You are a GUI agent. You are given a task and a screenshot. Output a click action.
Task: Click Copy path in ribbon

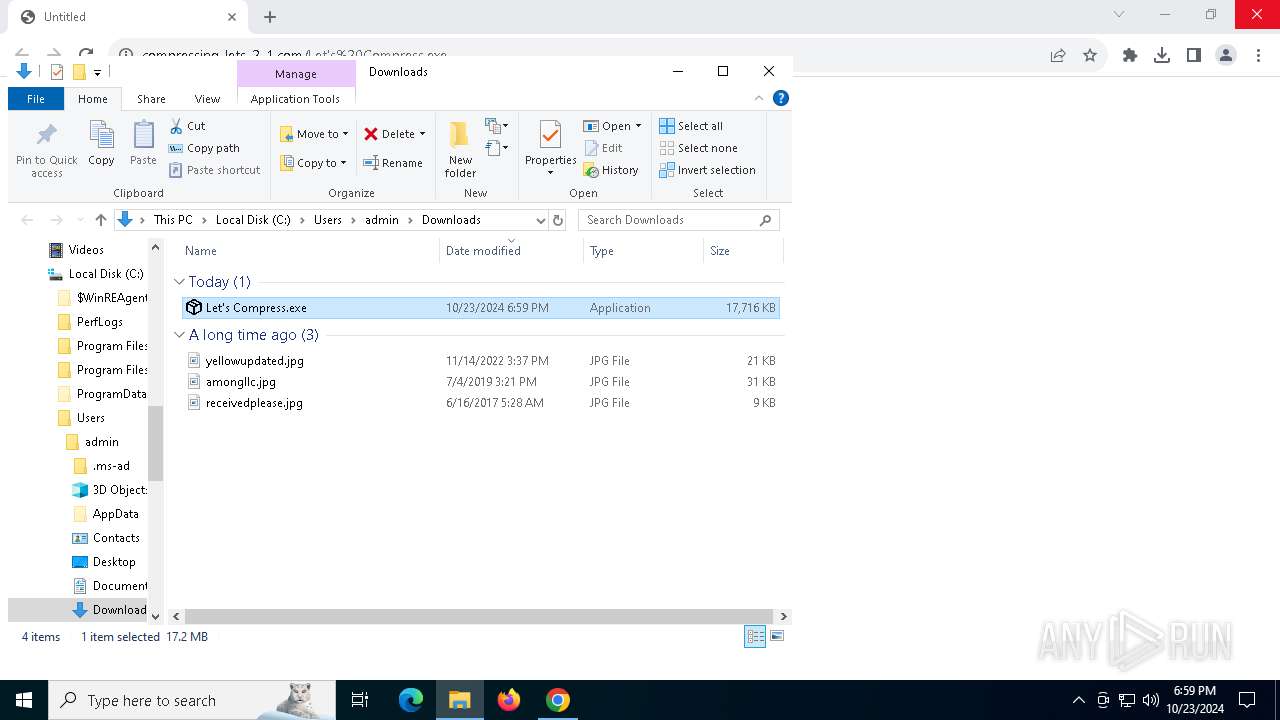pyautogui.click(x=204, y=148)
